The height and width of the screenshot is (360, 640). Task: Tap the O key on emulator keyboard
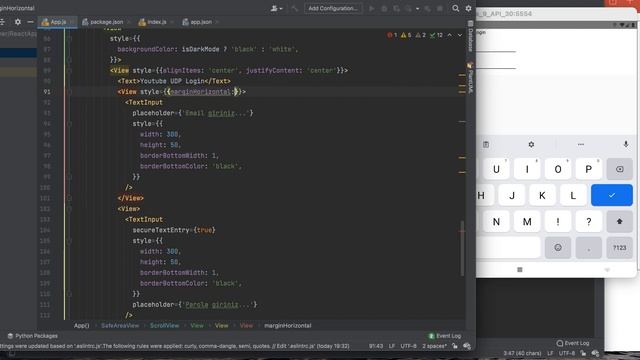(558, 169)
